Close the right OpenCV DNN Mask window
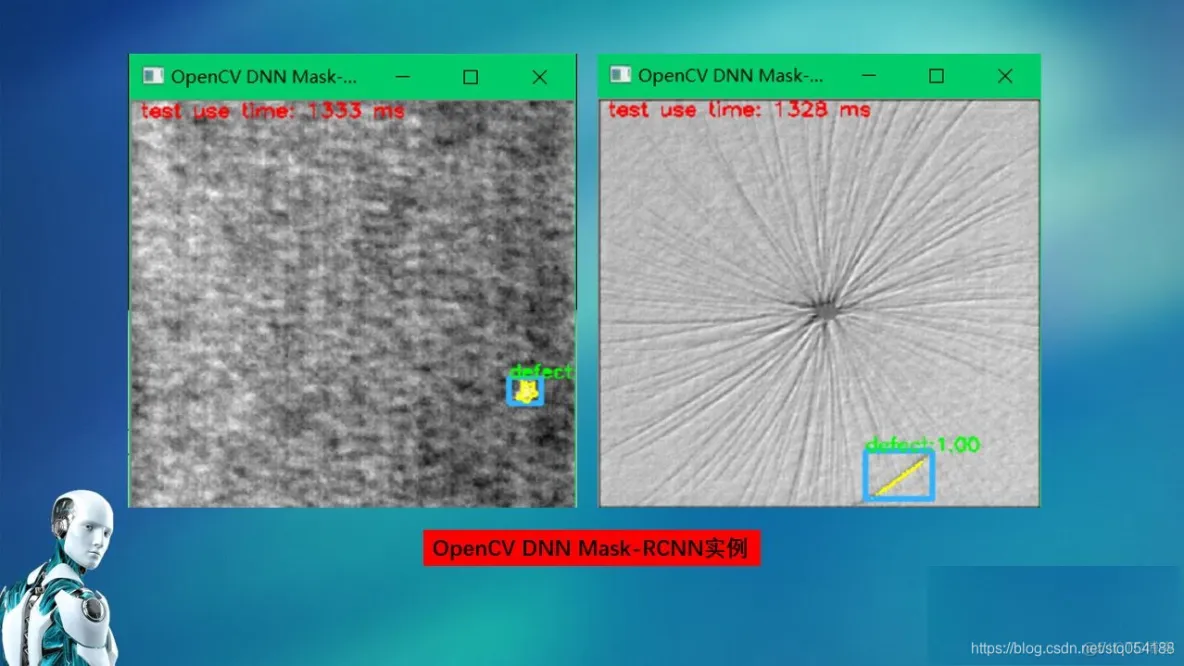This screenshot has height=666, width=1184. point(1005,76)
